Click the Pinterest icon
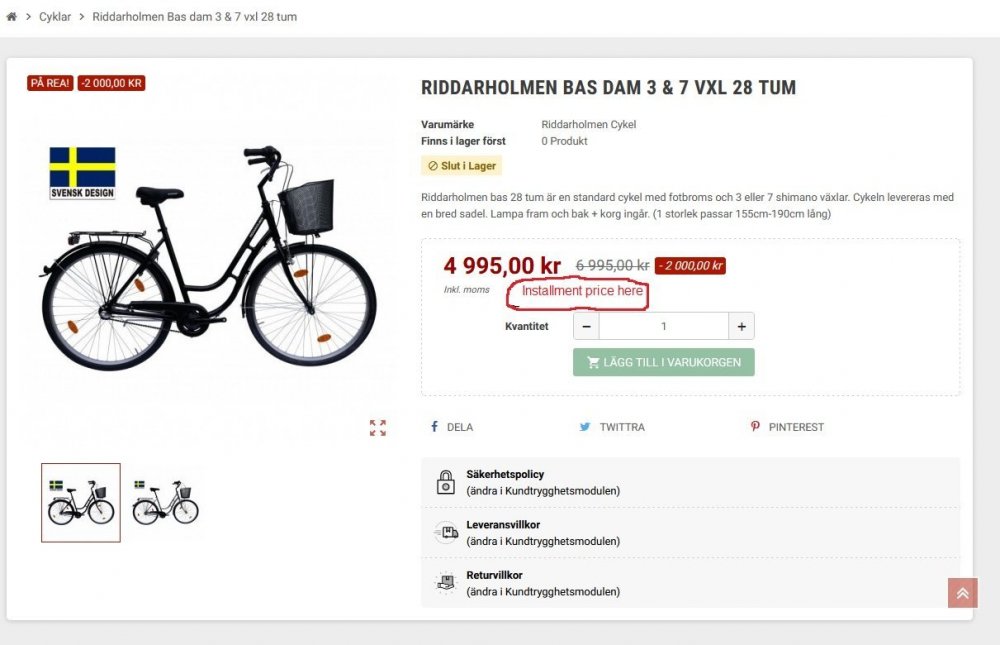The height and width of the screenshot is (645, 1000). 755,427
